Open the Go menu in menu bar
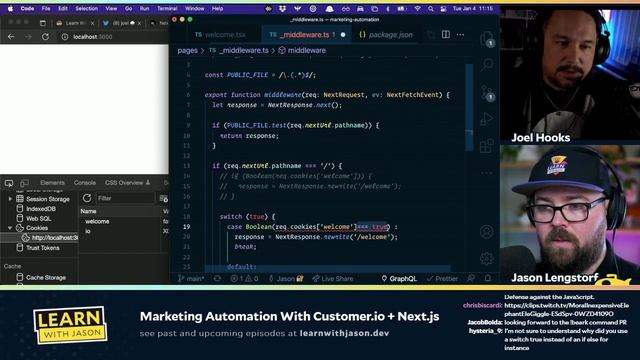Image resolution: width=640 pixels, height=360 pixels. pos(128,9)
